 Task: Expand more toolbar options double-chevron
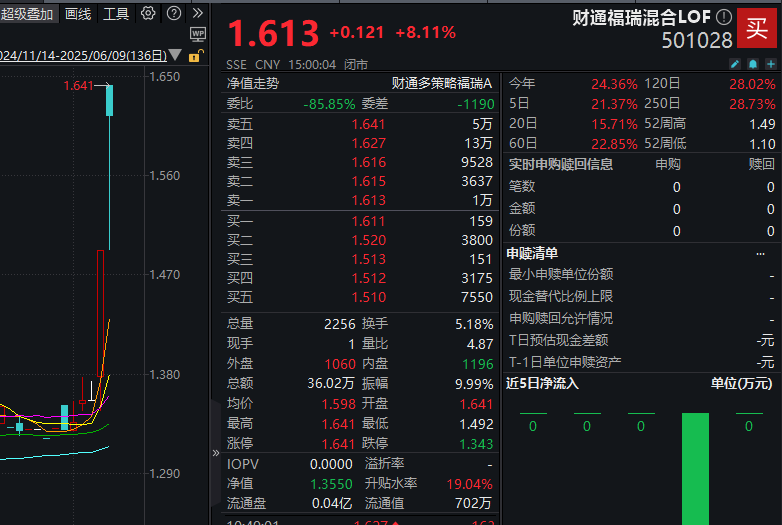click(198, 13)
